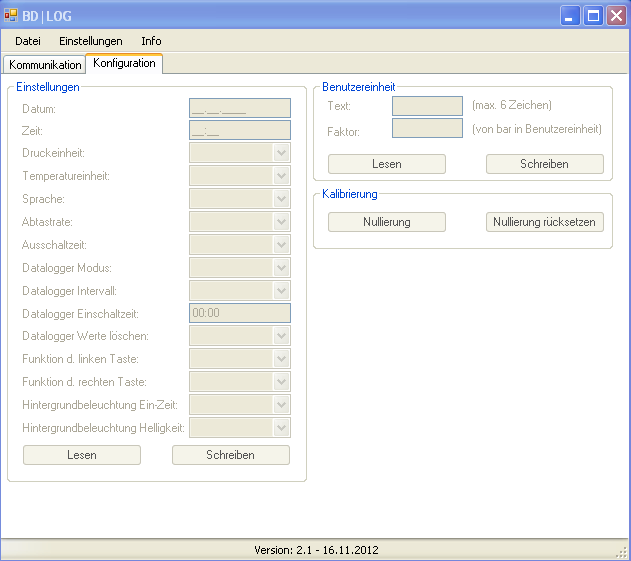Image resolution: width=631 pixels, height=561 pixels.
Task: Click the Kalibrierung group title
Action: [x=350, y=194]
